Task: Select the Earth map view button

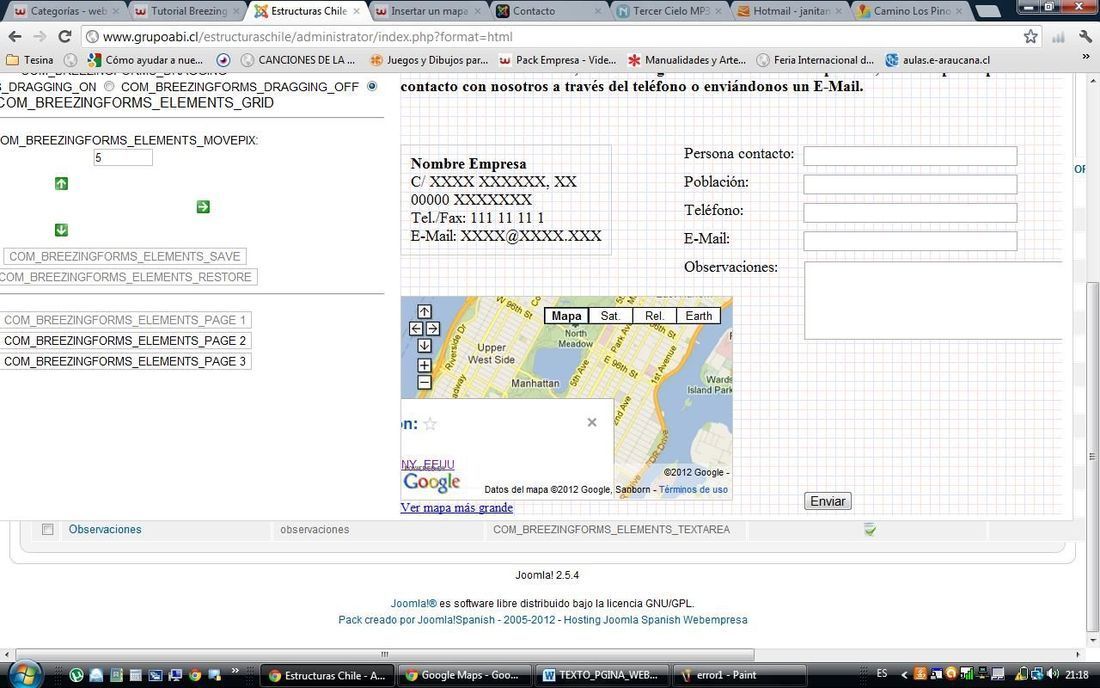Action: [699, 316]
